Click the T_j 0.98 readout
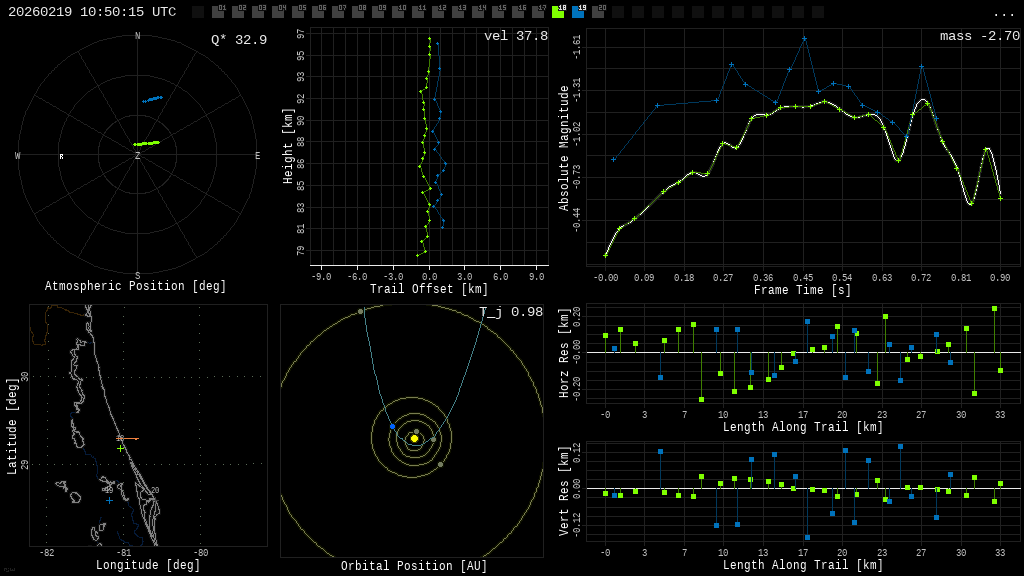1024x576 pixels. [510, 312]
